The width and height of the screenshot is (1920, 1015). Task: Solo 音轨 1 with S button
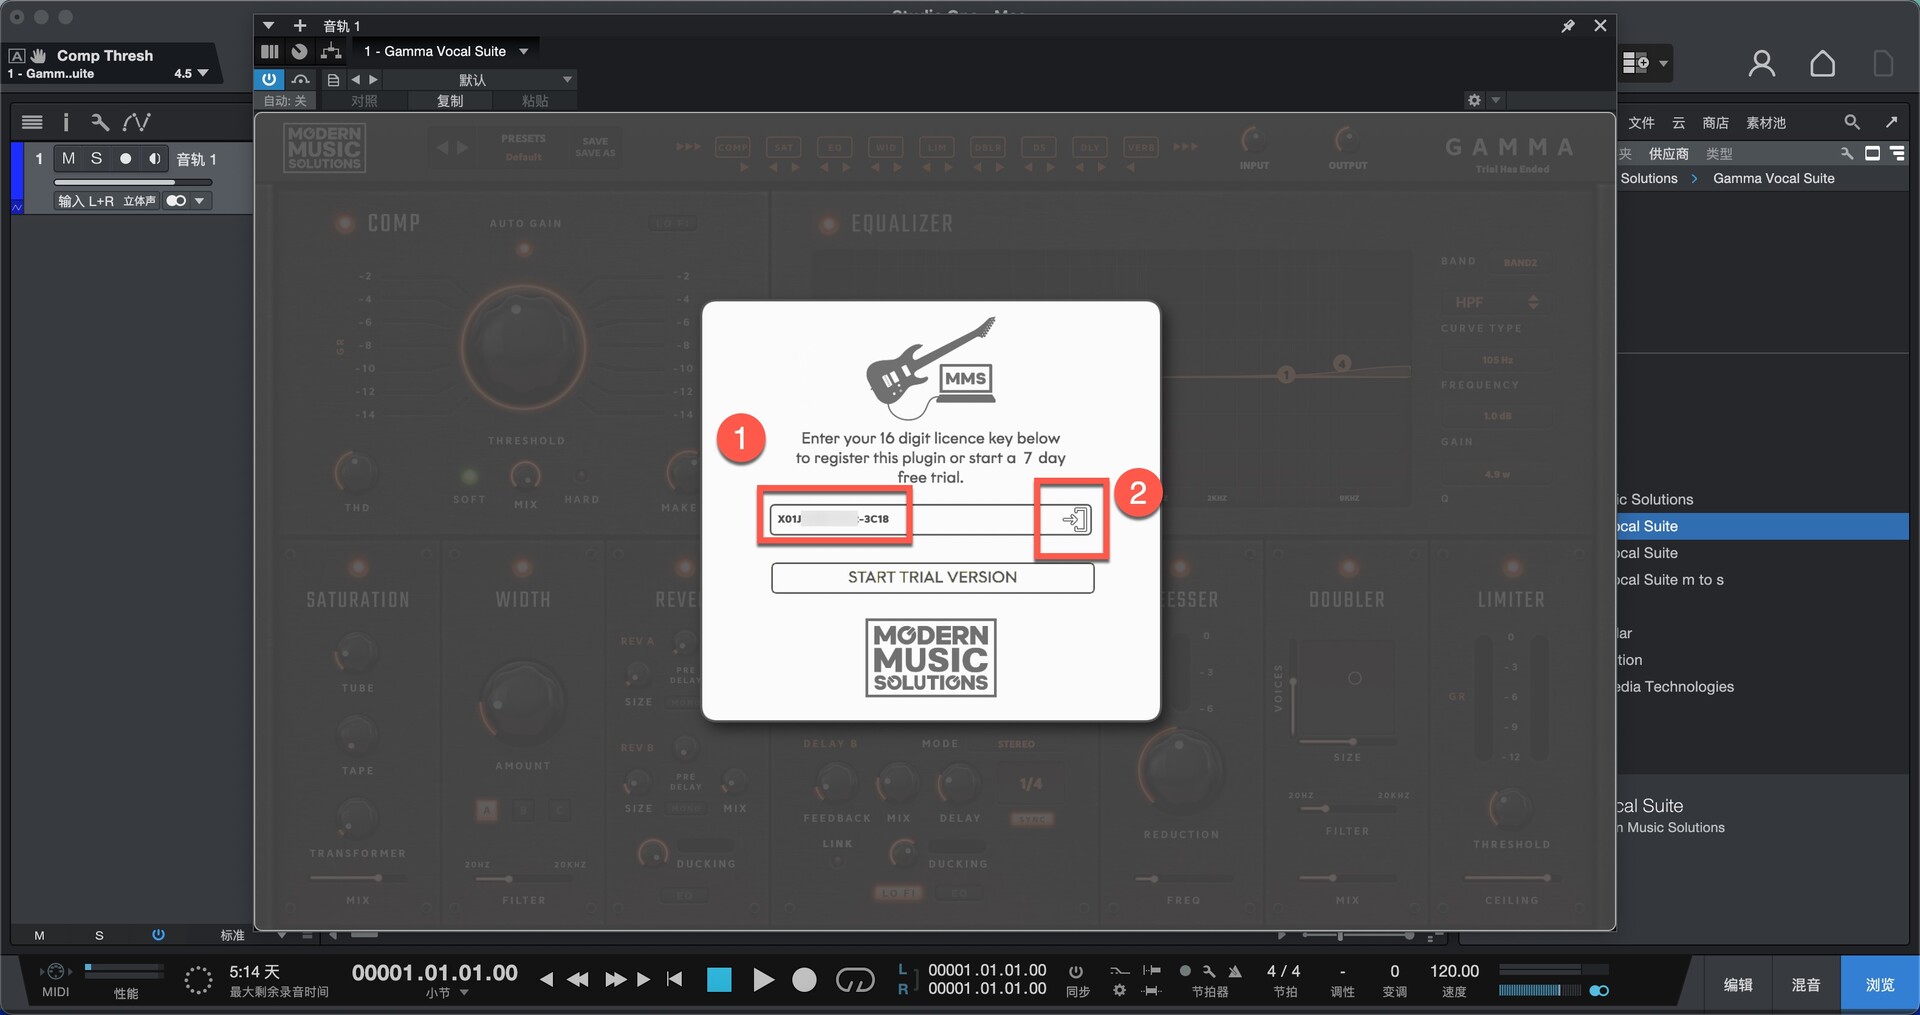pyautogui.click(x=96, y=158)
